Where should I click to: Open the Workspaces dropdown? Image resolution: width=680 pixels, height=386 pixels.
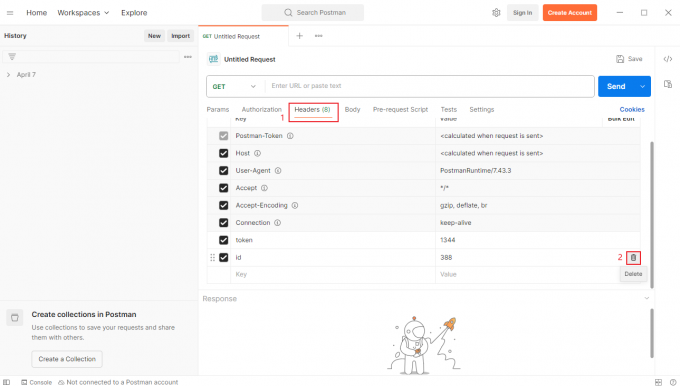tap(83, 13)
